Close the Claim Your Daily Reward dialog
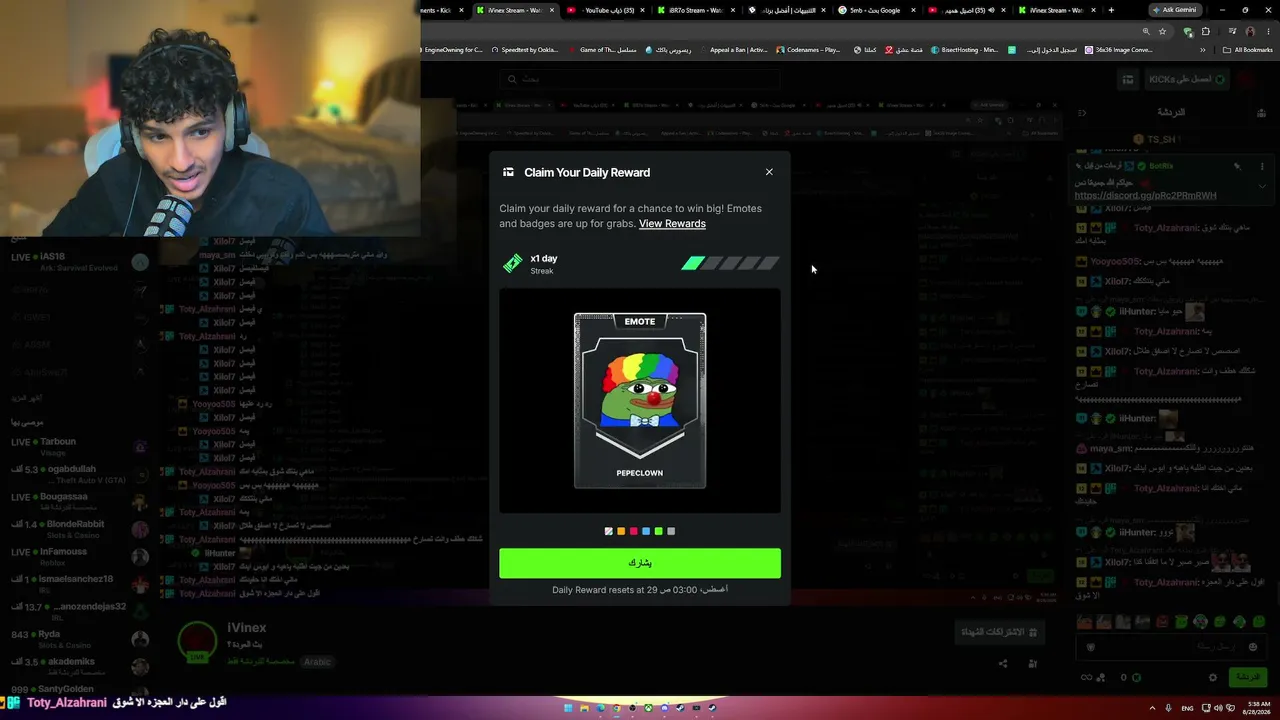Image resolution: width=1280 pixels, height=720 pixels. tap(769, 172)
